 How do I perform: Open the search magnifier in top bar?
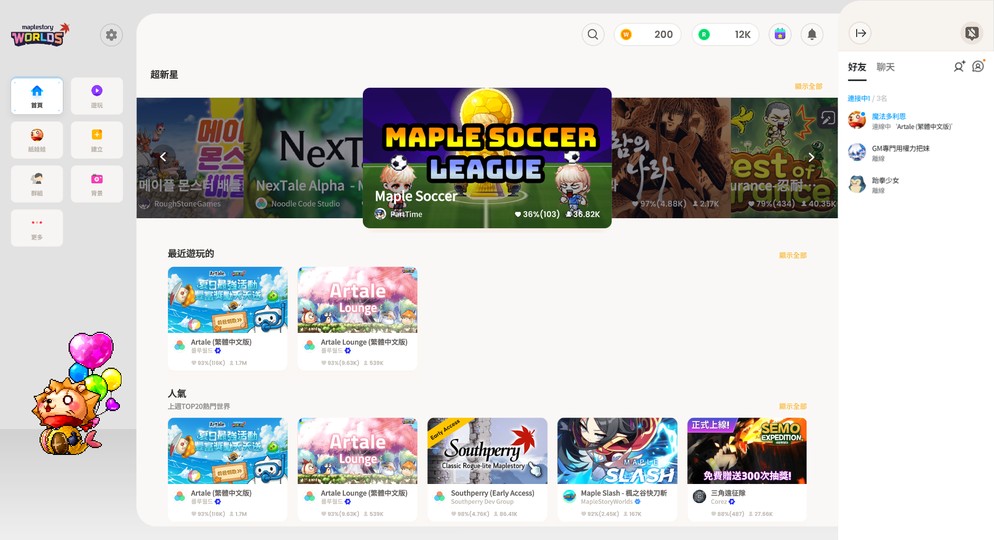pos(593,35)
